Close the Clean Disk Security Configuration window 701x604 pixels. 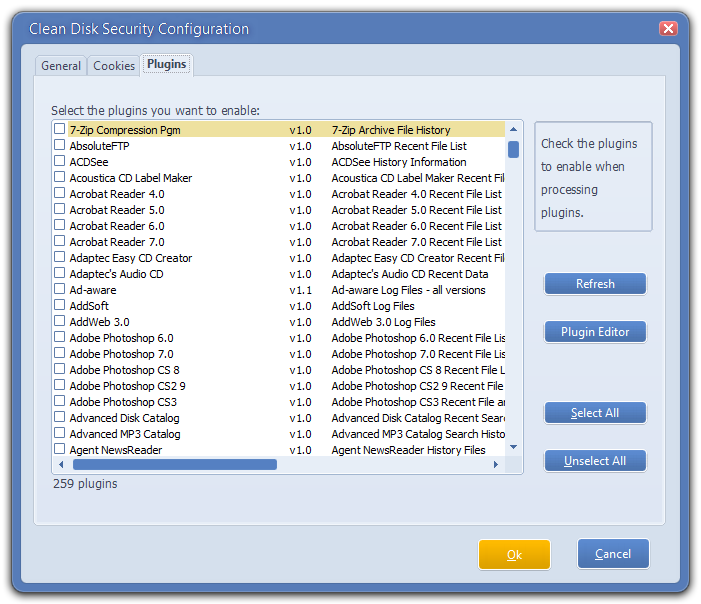[668, 29]
